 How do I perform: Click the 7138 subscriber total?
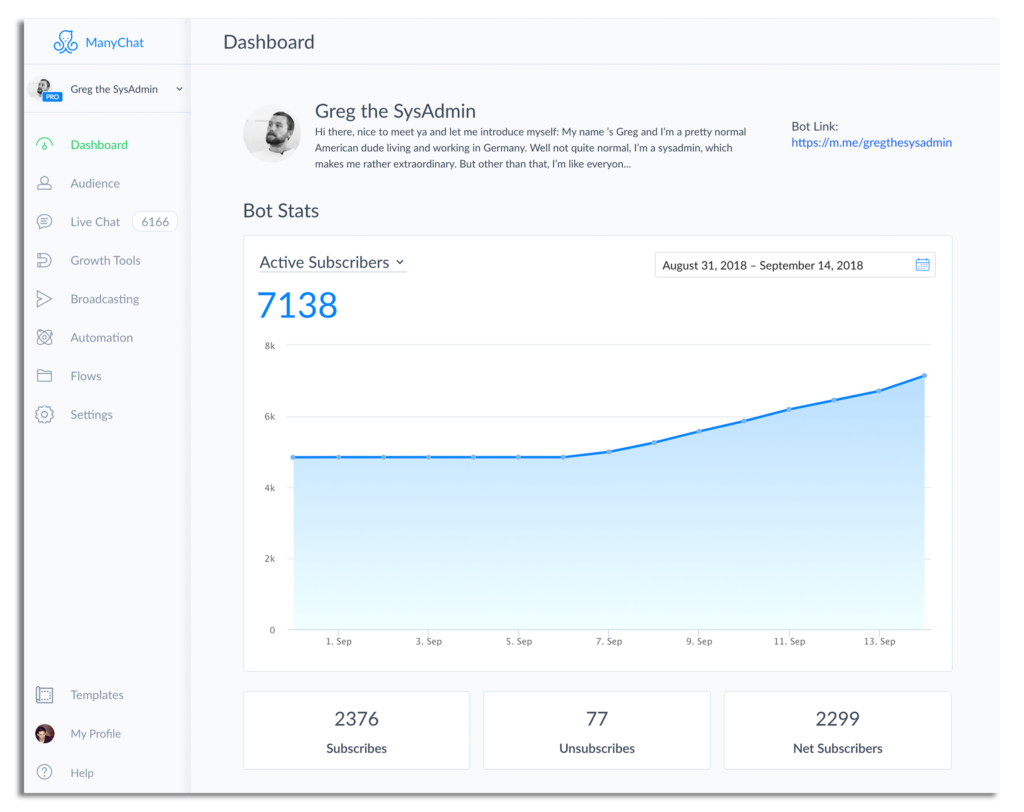click(x=297, y=305)
